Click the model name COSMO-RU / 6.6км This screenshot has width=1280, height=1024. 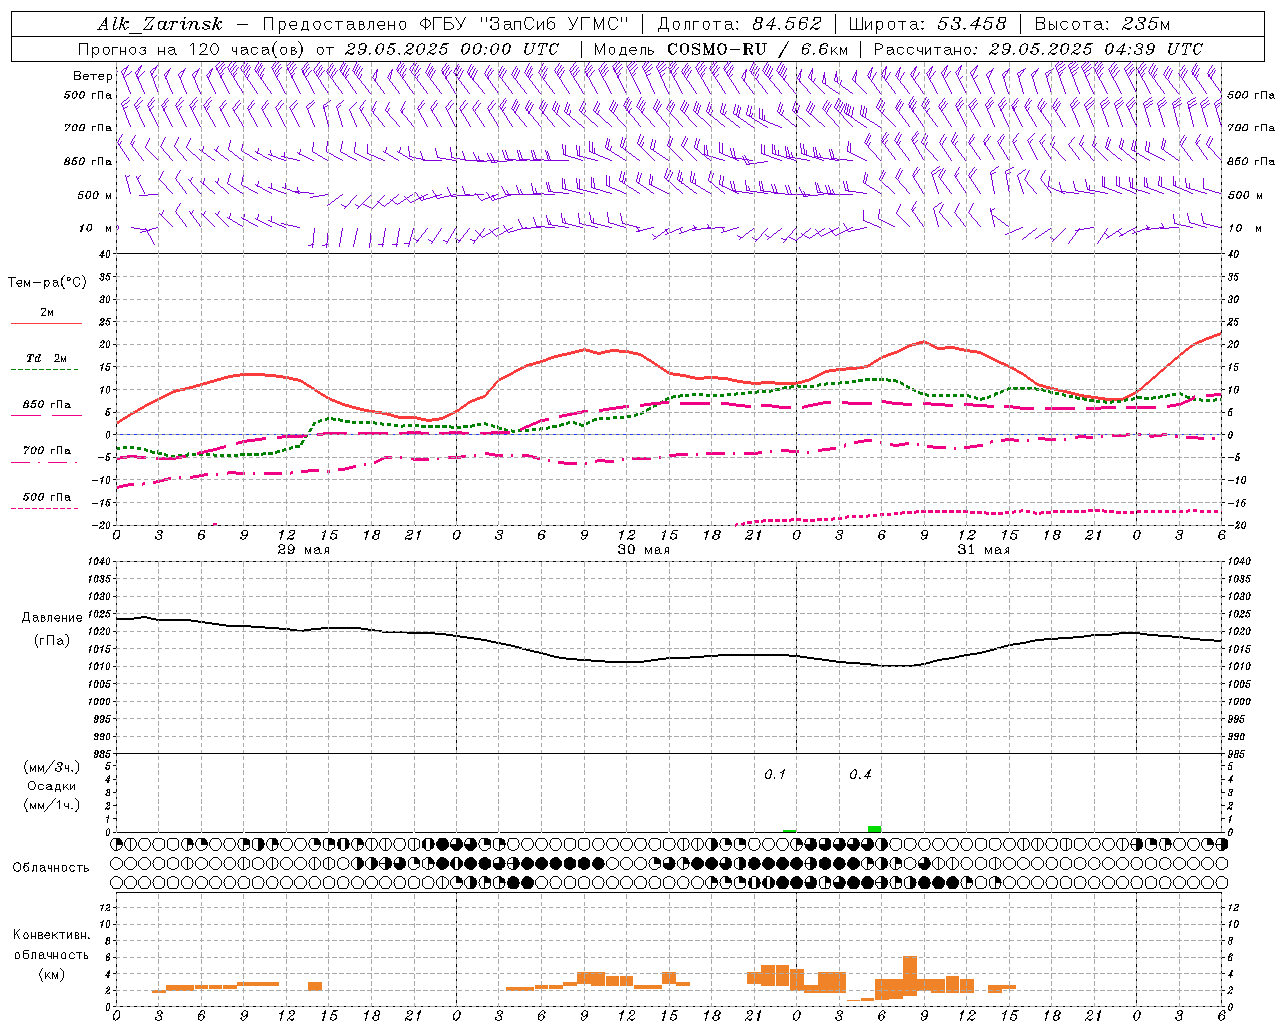coord(757,49)
